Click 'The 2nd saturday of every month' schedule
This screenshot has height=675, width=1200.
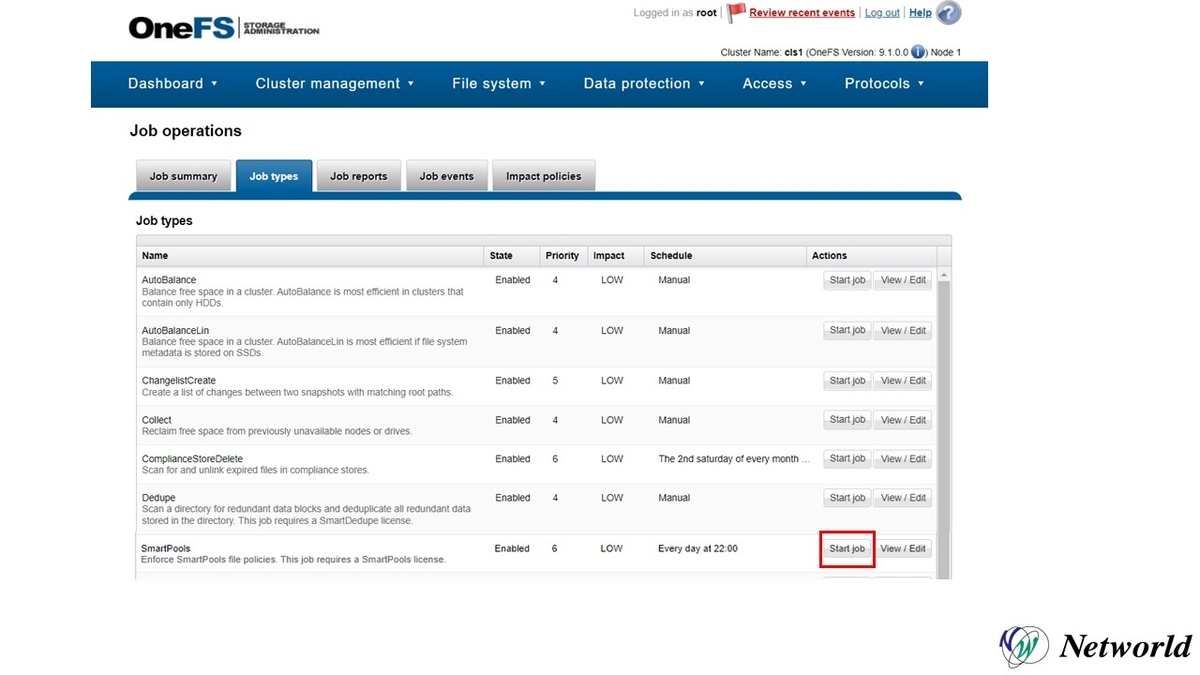click(x=734, y=459)
